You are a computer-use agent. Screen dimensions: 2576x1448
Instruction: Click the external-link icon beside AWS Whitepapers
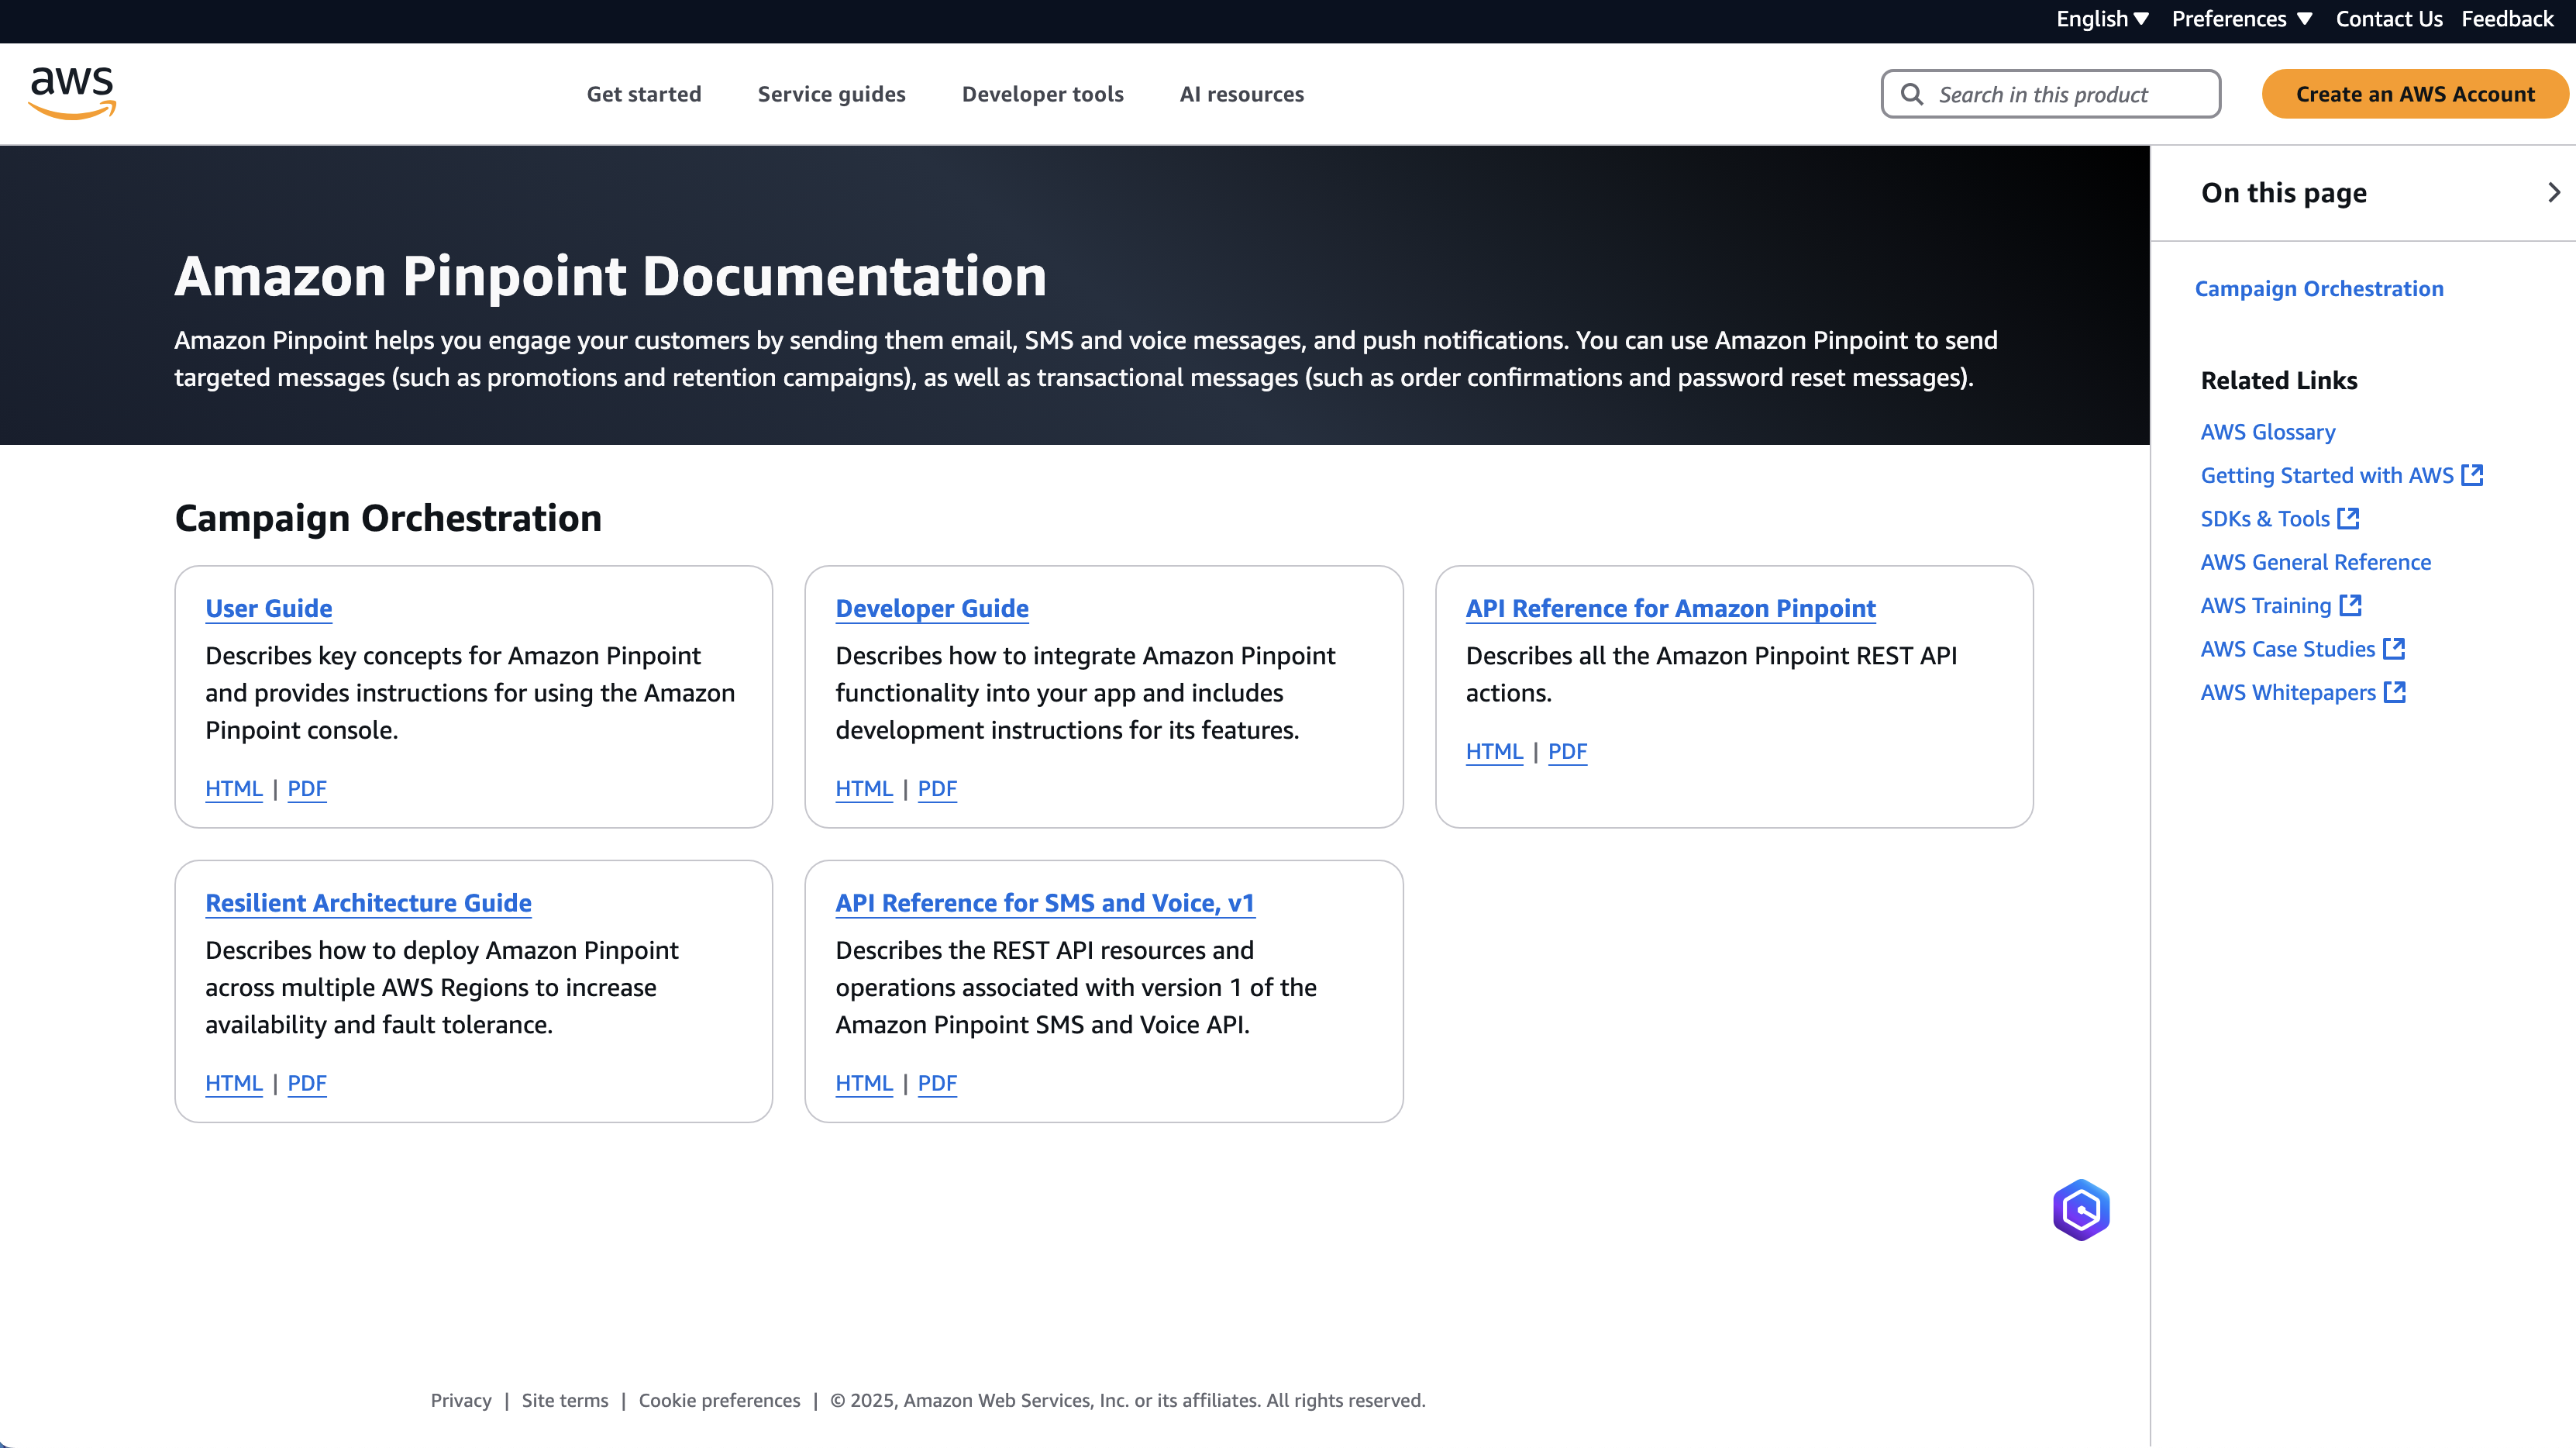[2395, 692]
